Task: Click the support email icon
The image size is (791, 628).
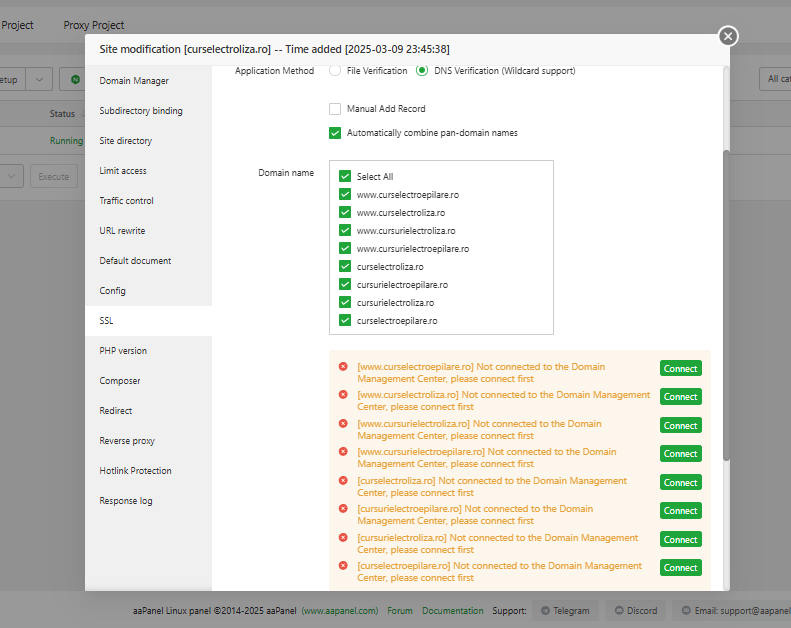Action: click(685, 610)
